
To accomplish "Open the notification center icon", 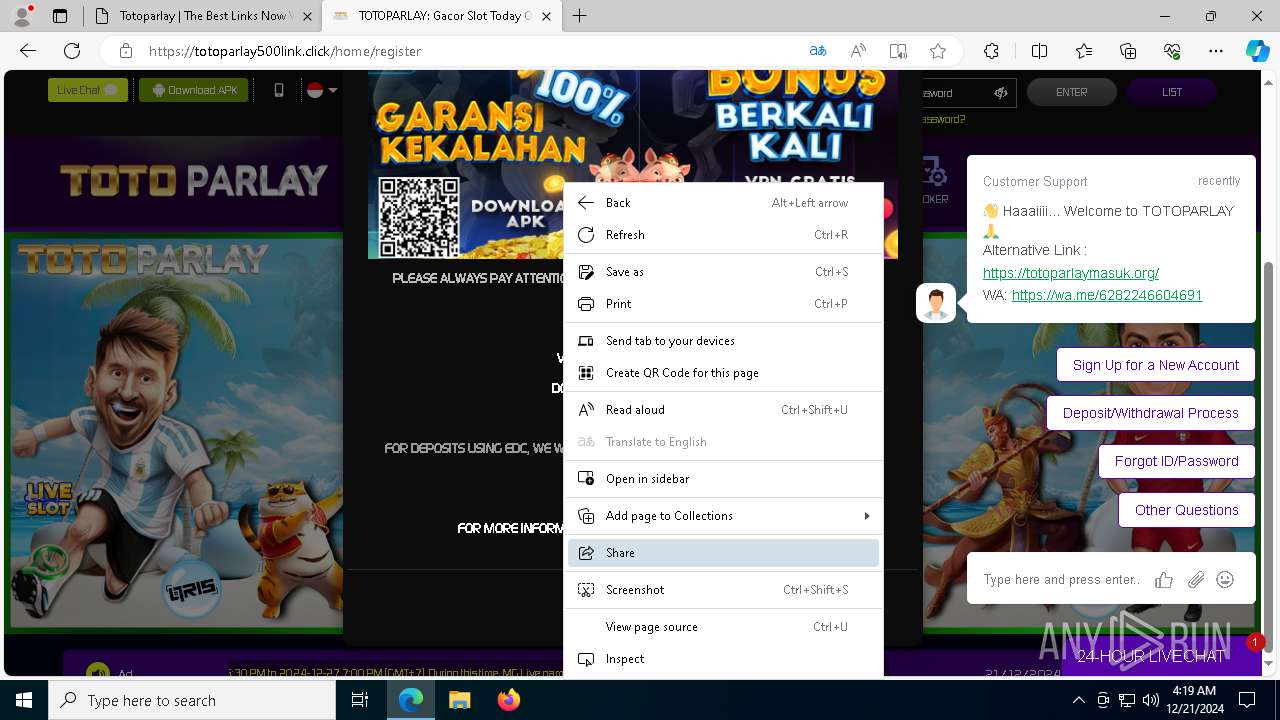I will (1247, 700).
